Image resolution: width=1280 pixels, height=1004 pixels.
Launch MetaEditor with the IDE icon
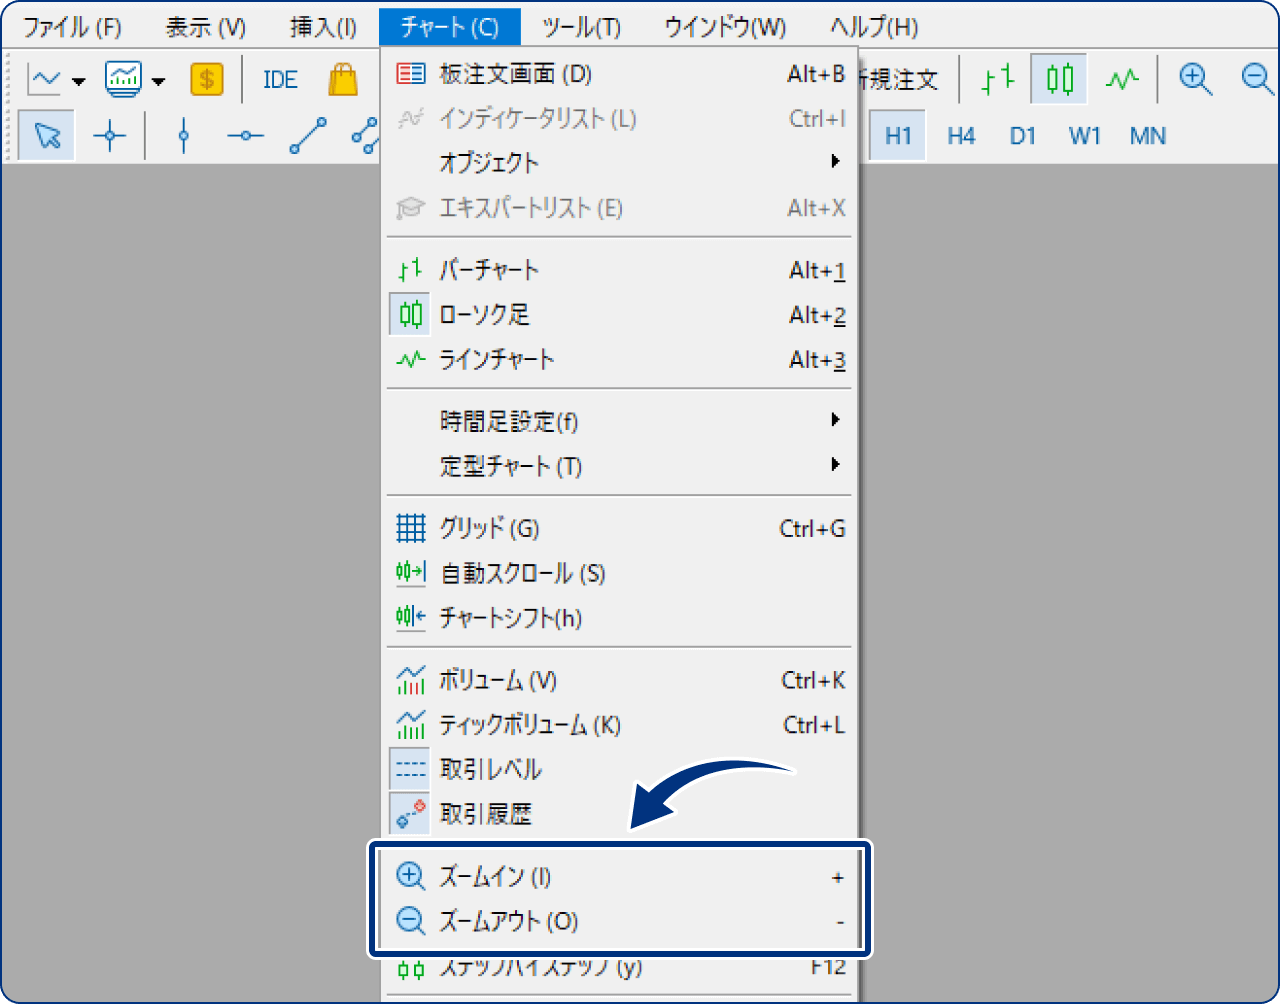279,78
